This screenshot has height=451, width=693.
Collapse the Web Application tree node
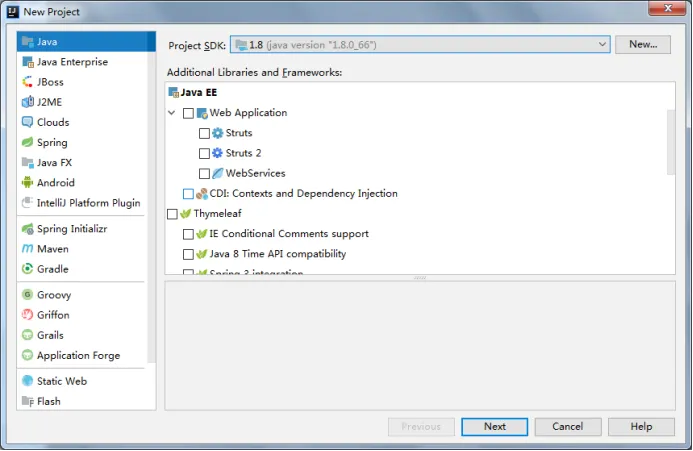coord(172,113)
